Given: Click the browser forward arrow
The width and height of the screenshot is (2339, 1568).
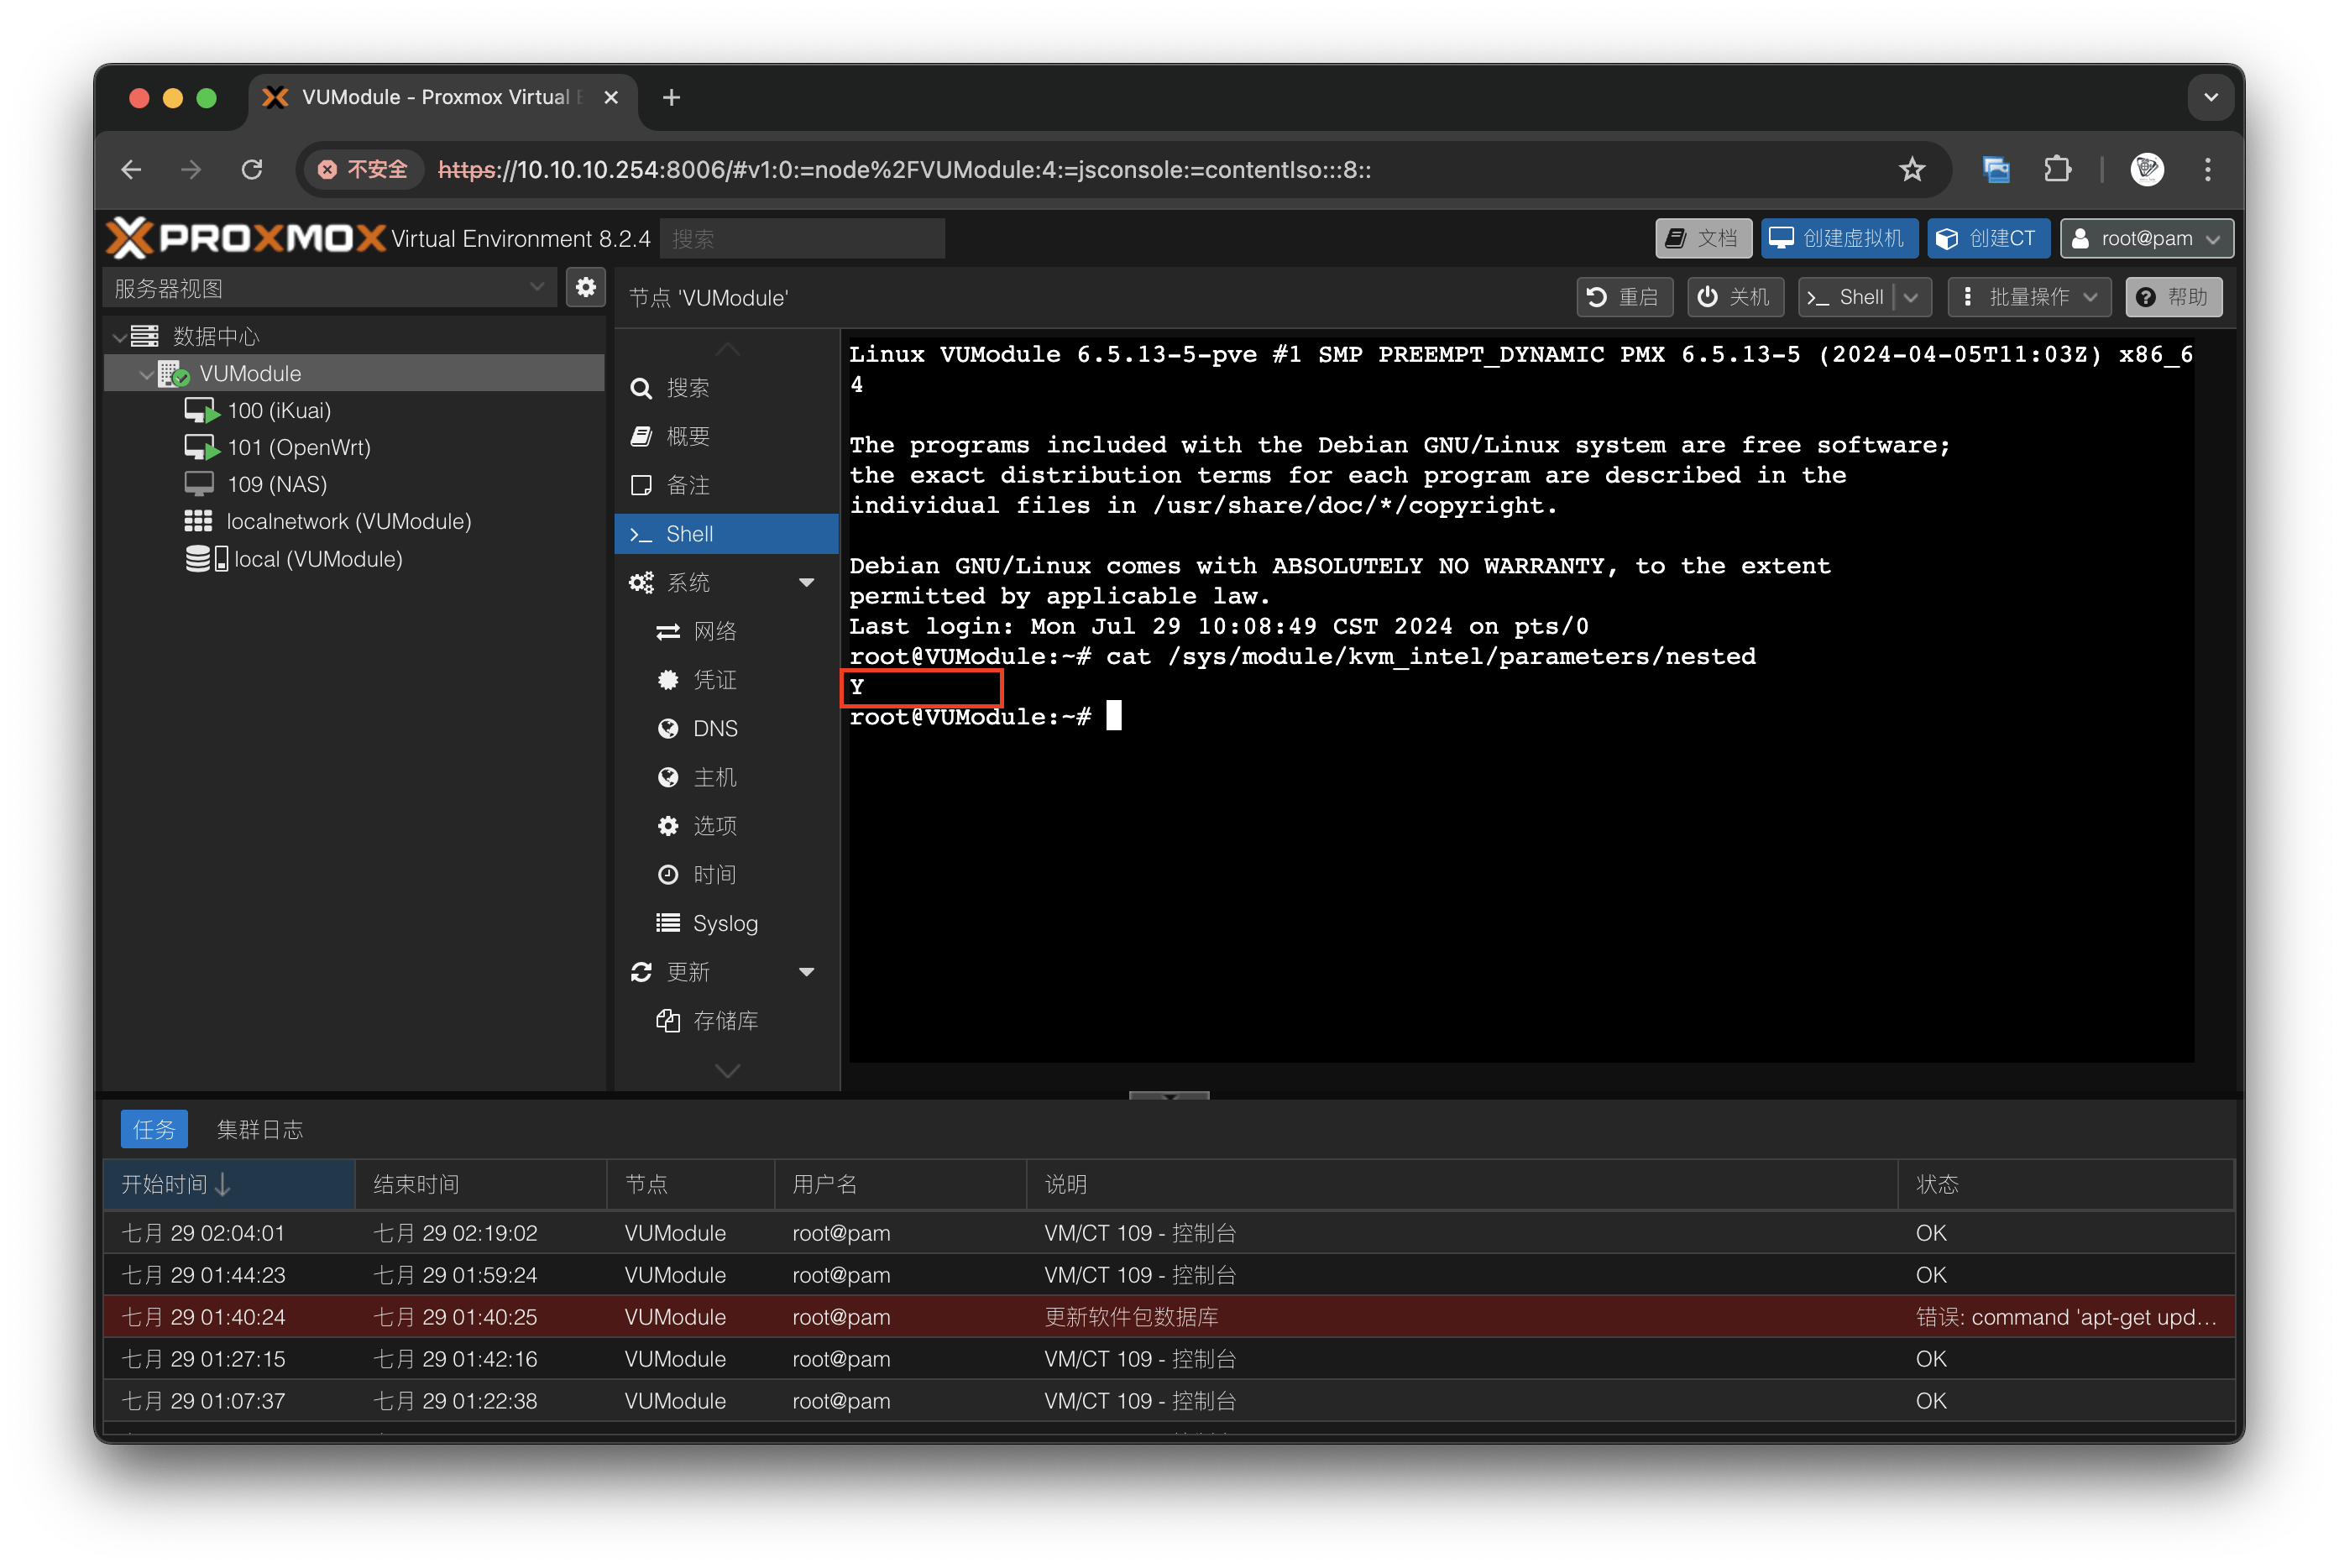Looking at the screenshot, I should pos(191,170).
